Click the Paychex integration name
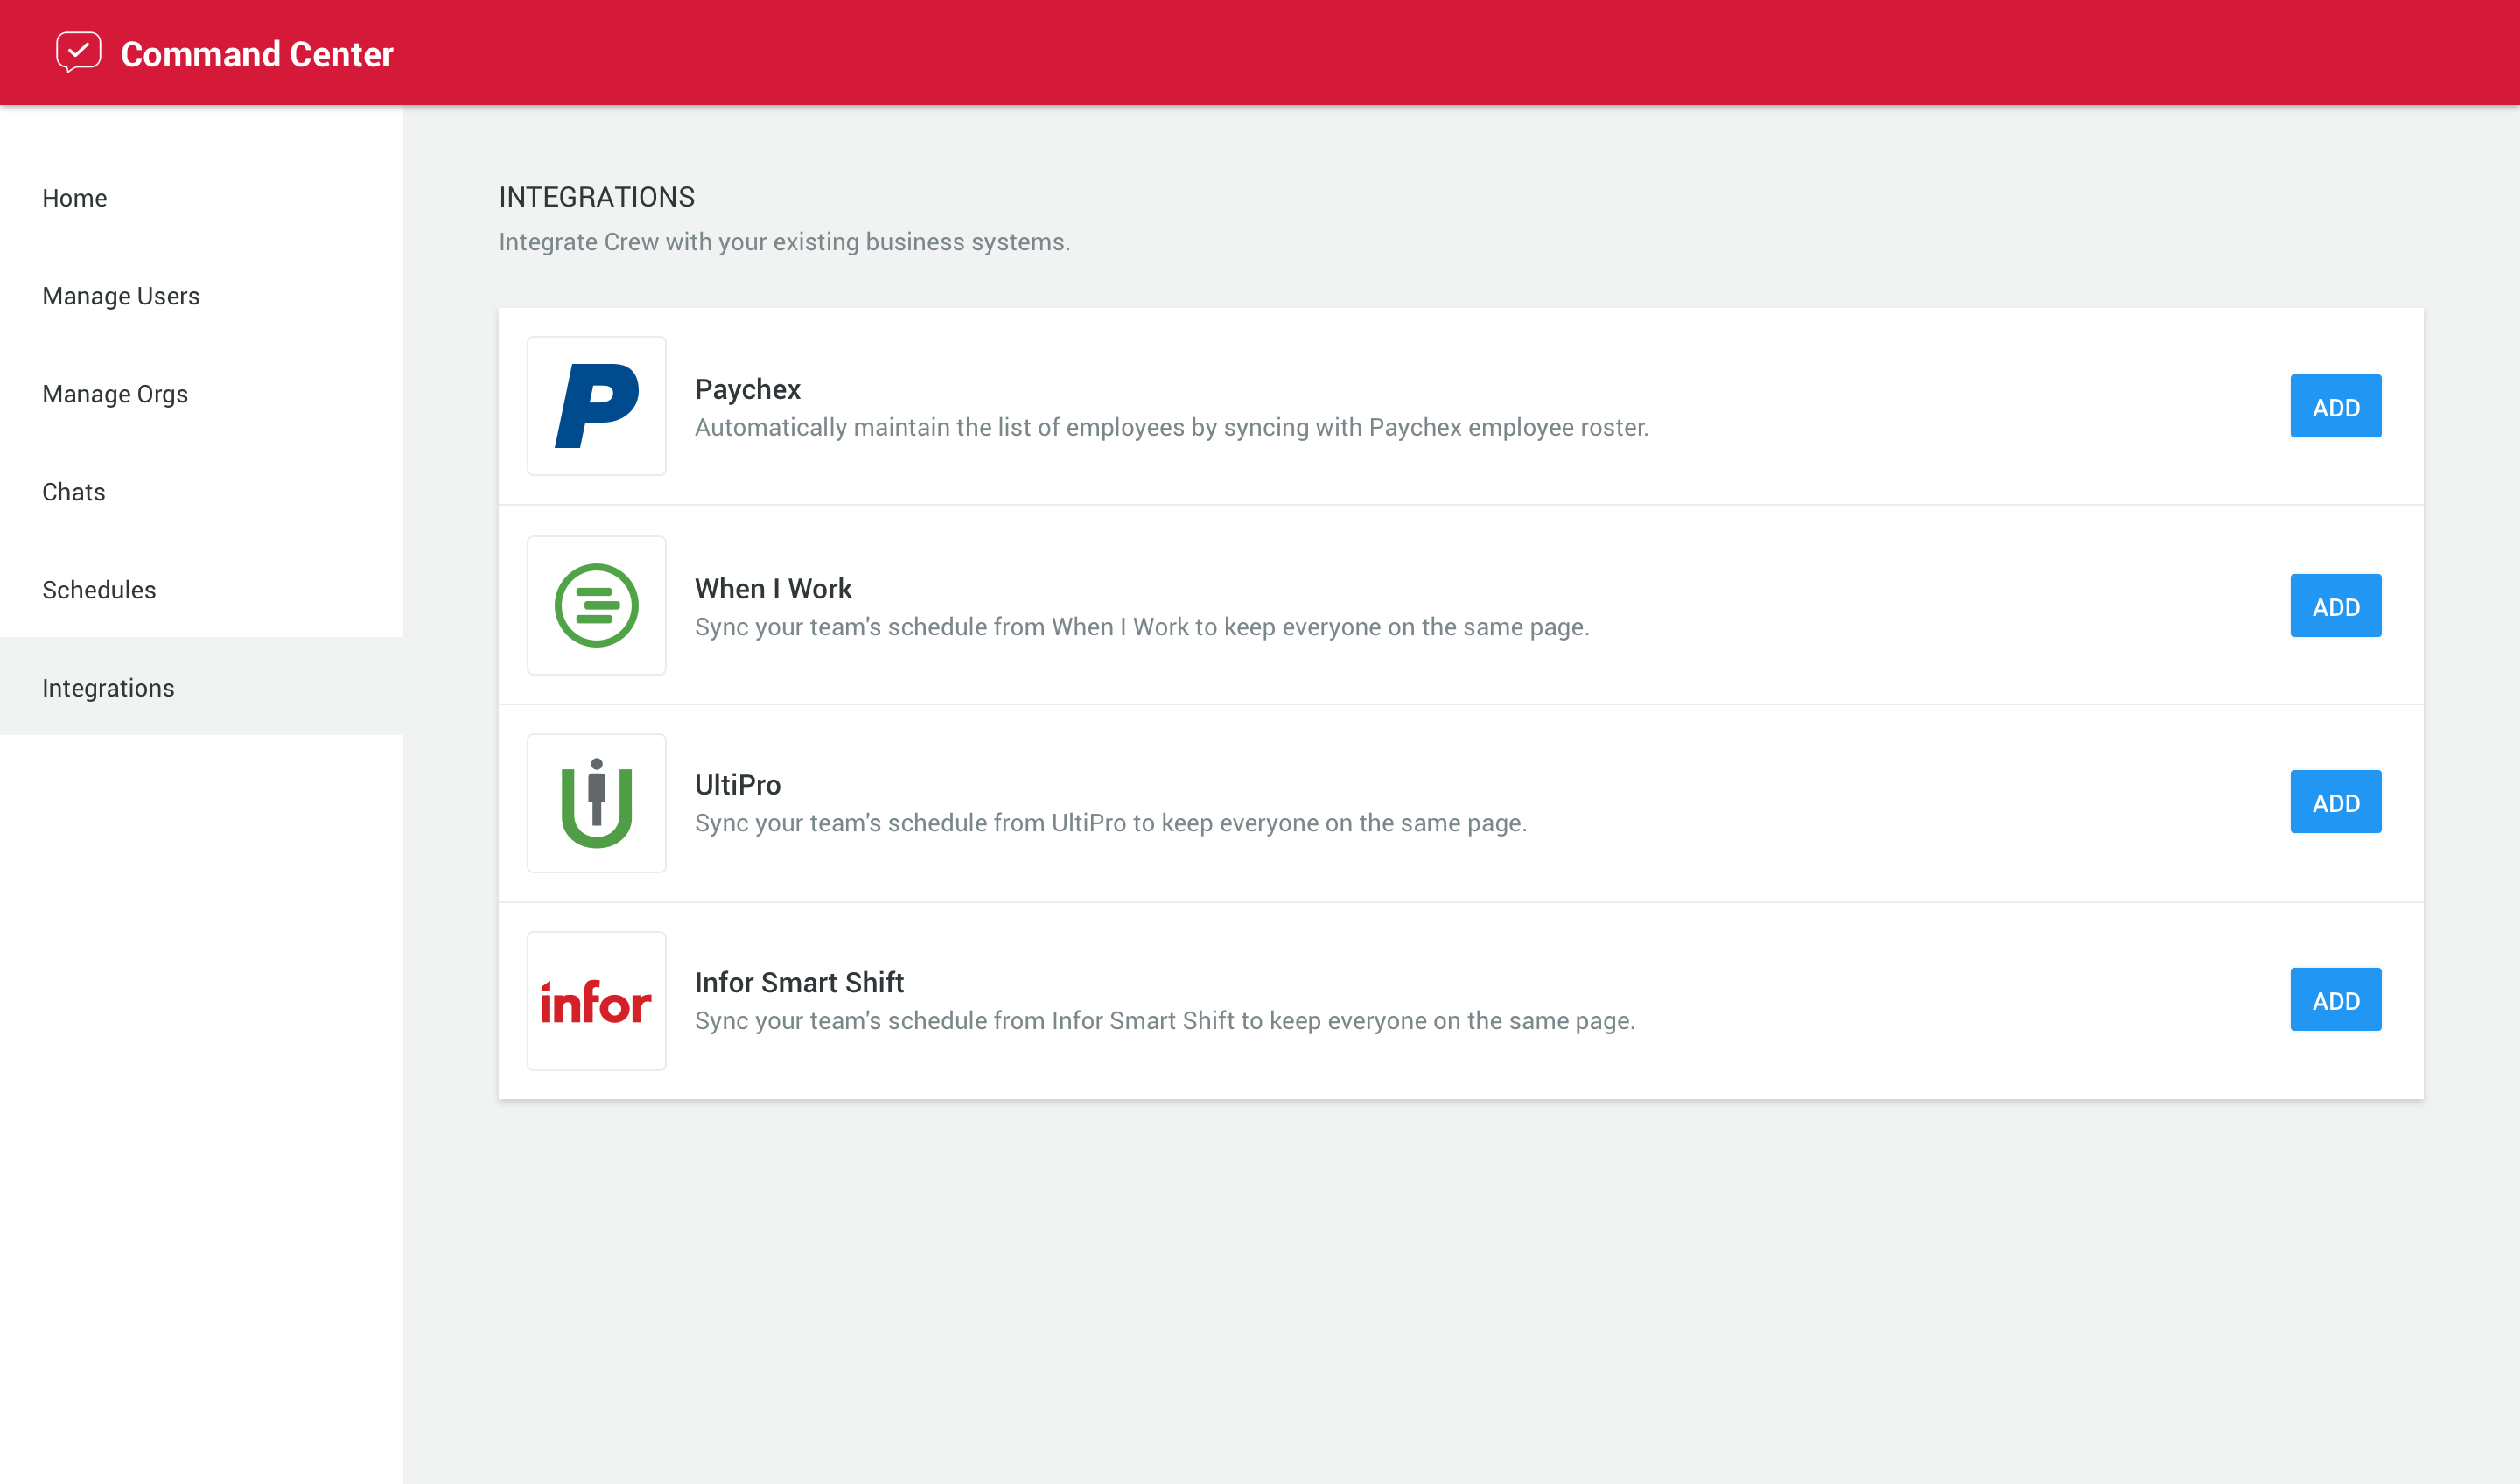2520x1484 pixels. (748, 389)
